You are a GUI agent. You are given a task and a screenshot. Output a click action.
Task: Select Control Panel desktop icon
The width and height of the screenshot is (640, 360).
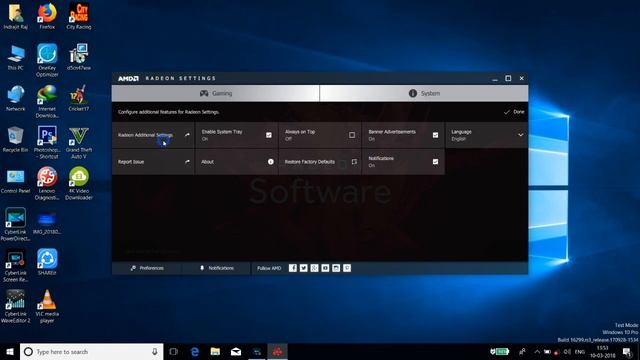pyautogui.click(x=16, y=181)
